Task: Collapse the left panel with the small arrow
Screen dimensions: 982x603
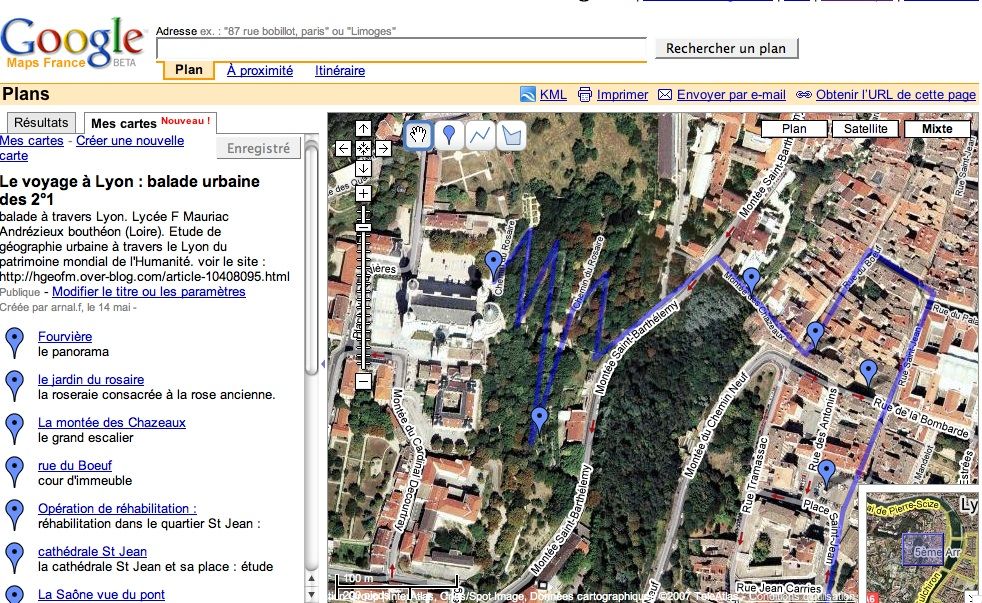Action: pyautogui.click(x=323, y=364)
